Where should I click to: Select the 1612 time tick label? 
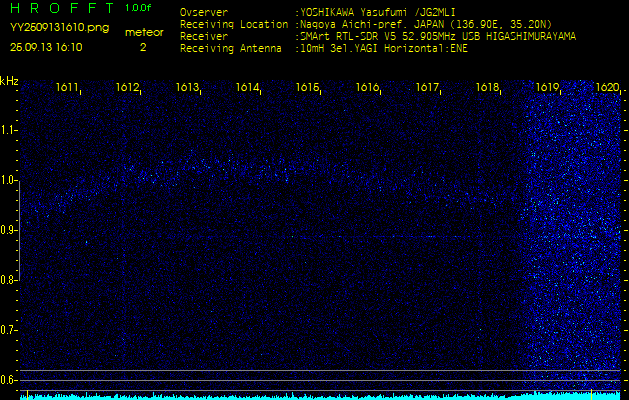pos(127,88)
